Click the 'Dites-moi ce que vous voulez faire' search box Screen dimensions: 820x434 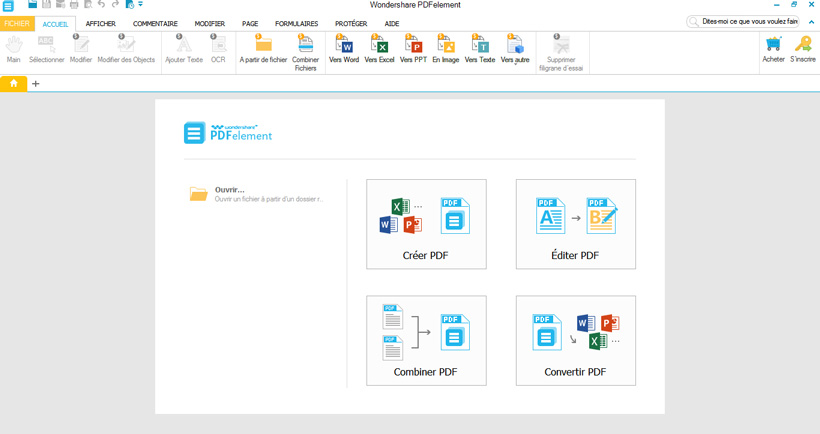[743, 21]
